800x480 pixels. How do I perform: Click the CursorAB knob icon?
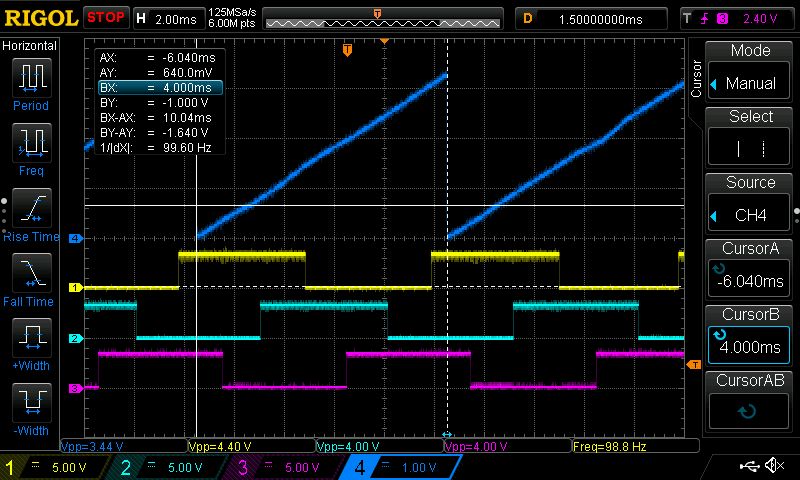(x=747, y=411)
